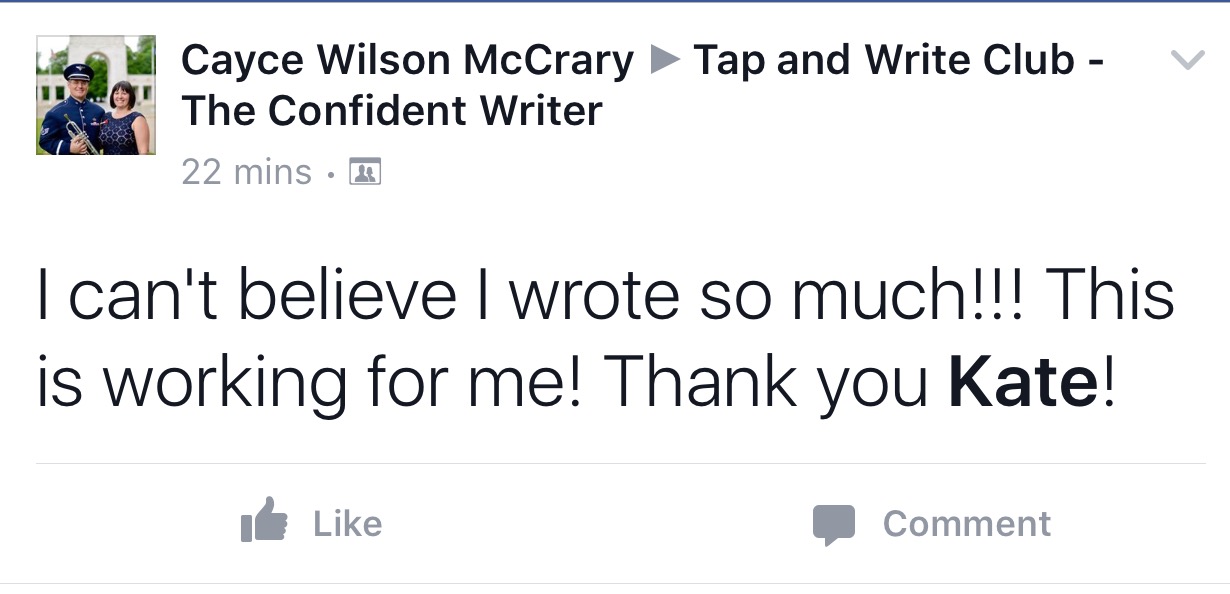Click the arrow between poster and group name

point(663,61)
